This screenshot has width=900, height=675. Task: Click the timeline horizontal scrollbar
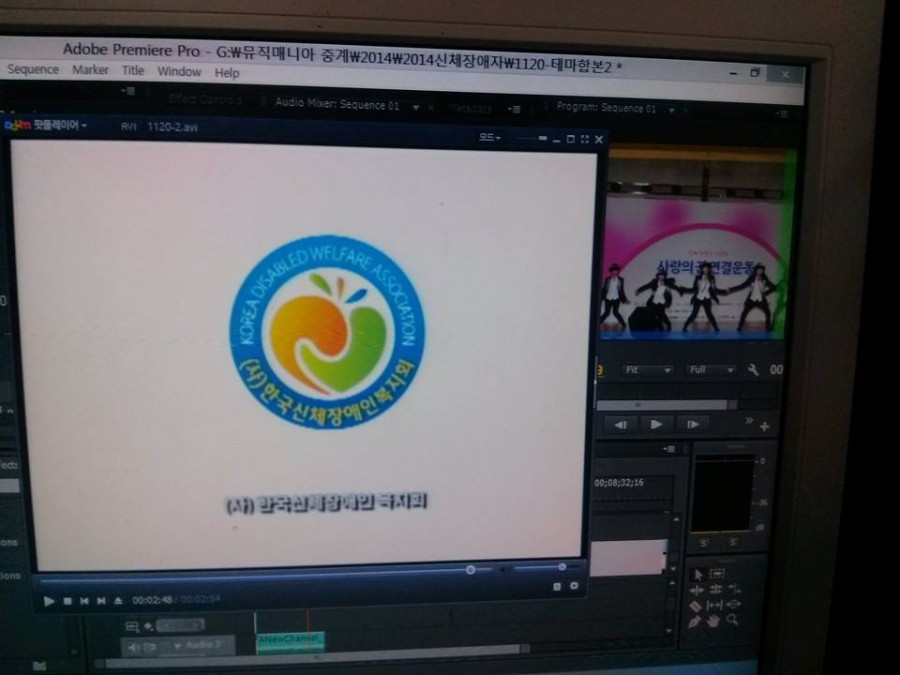[x=313, y=656]
